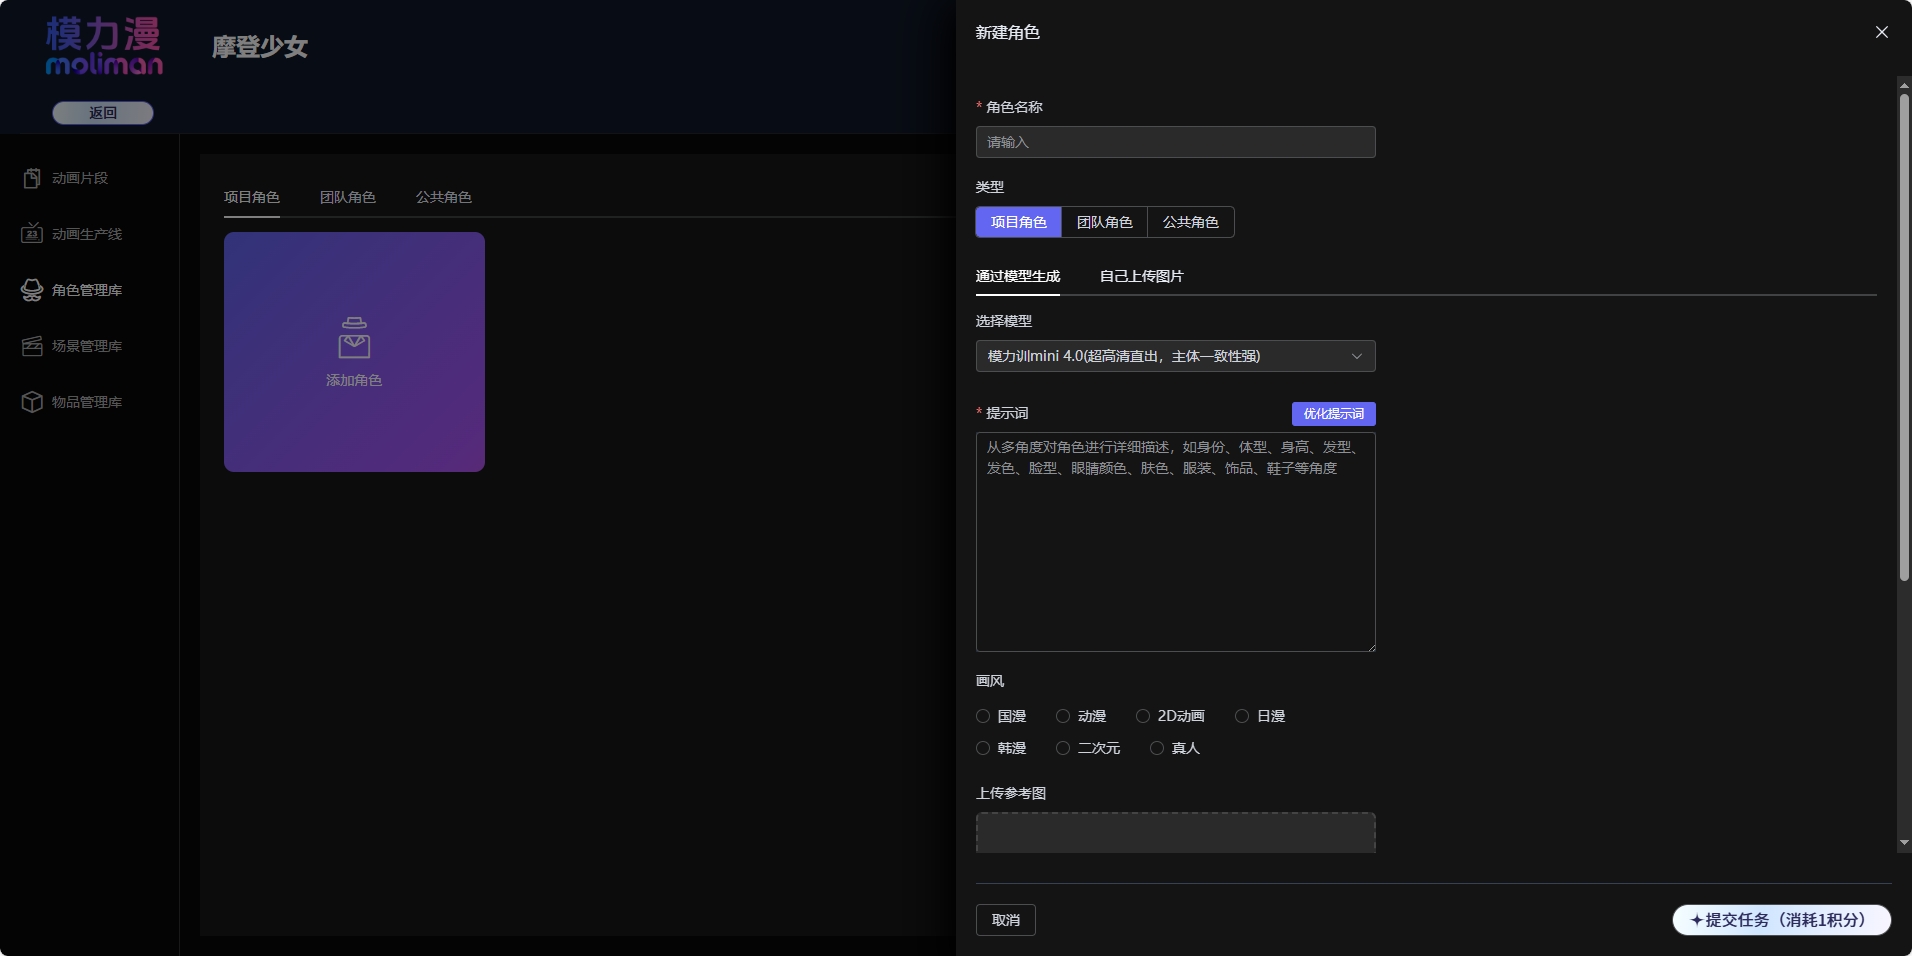Pick the 日漫 style radio
This screenshot has width=1912, height=956.
[x=1242, y=716]
